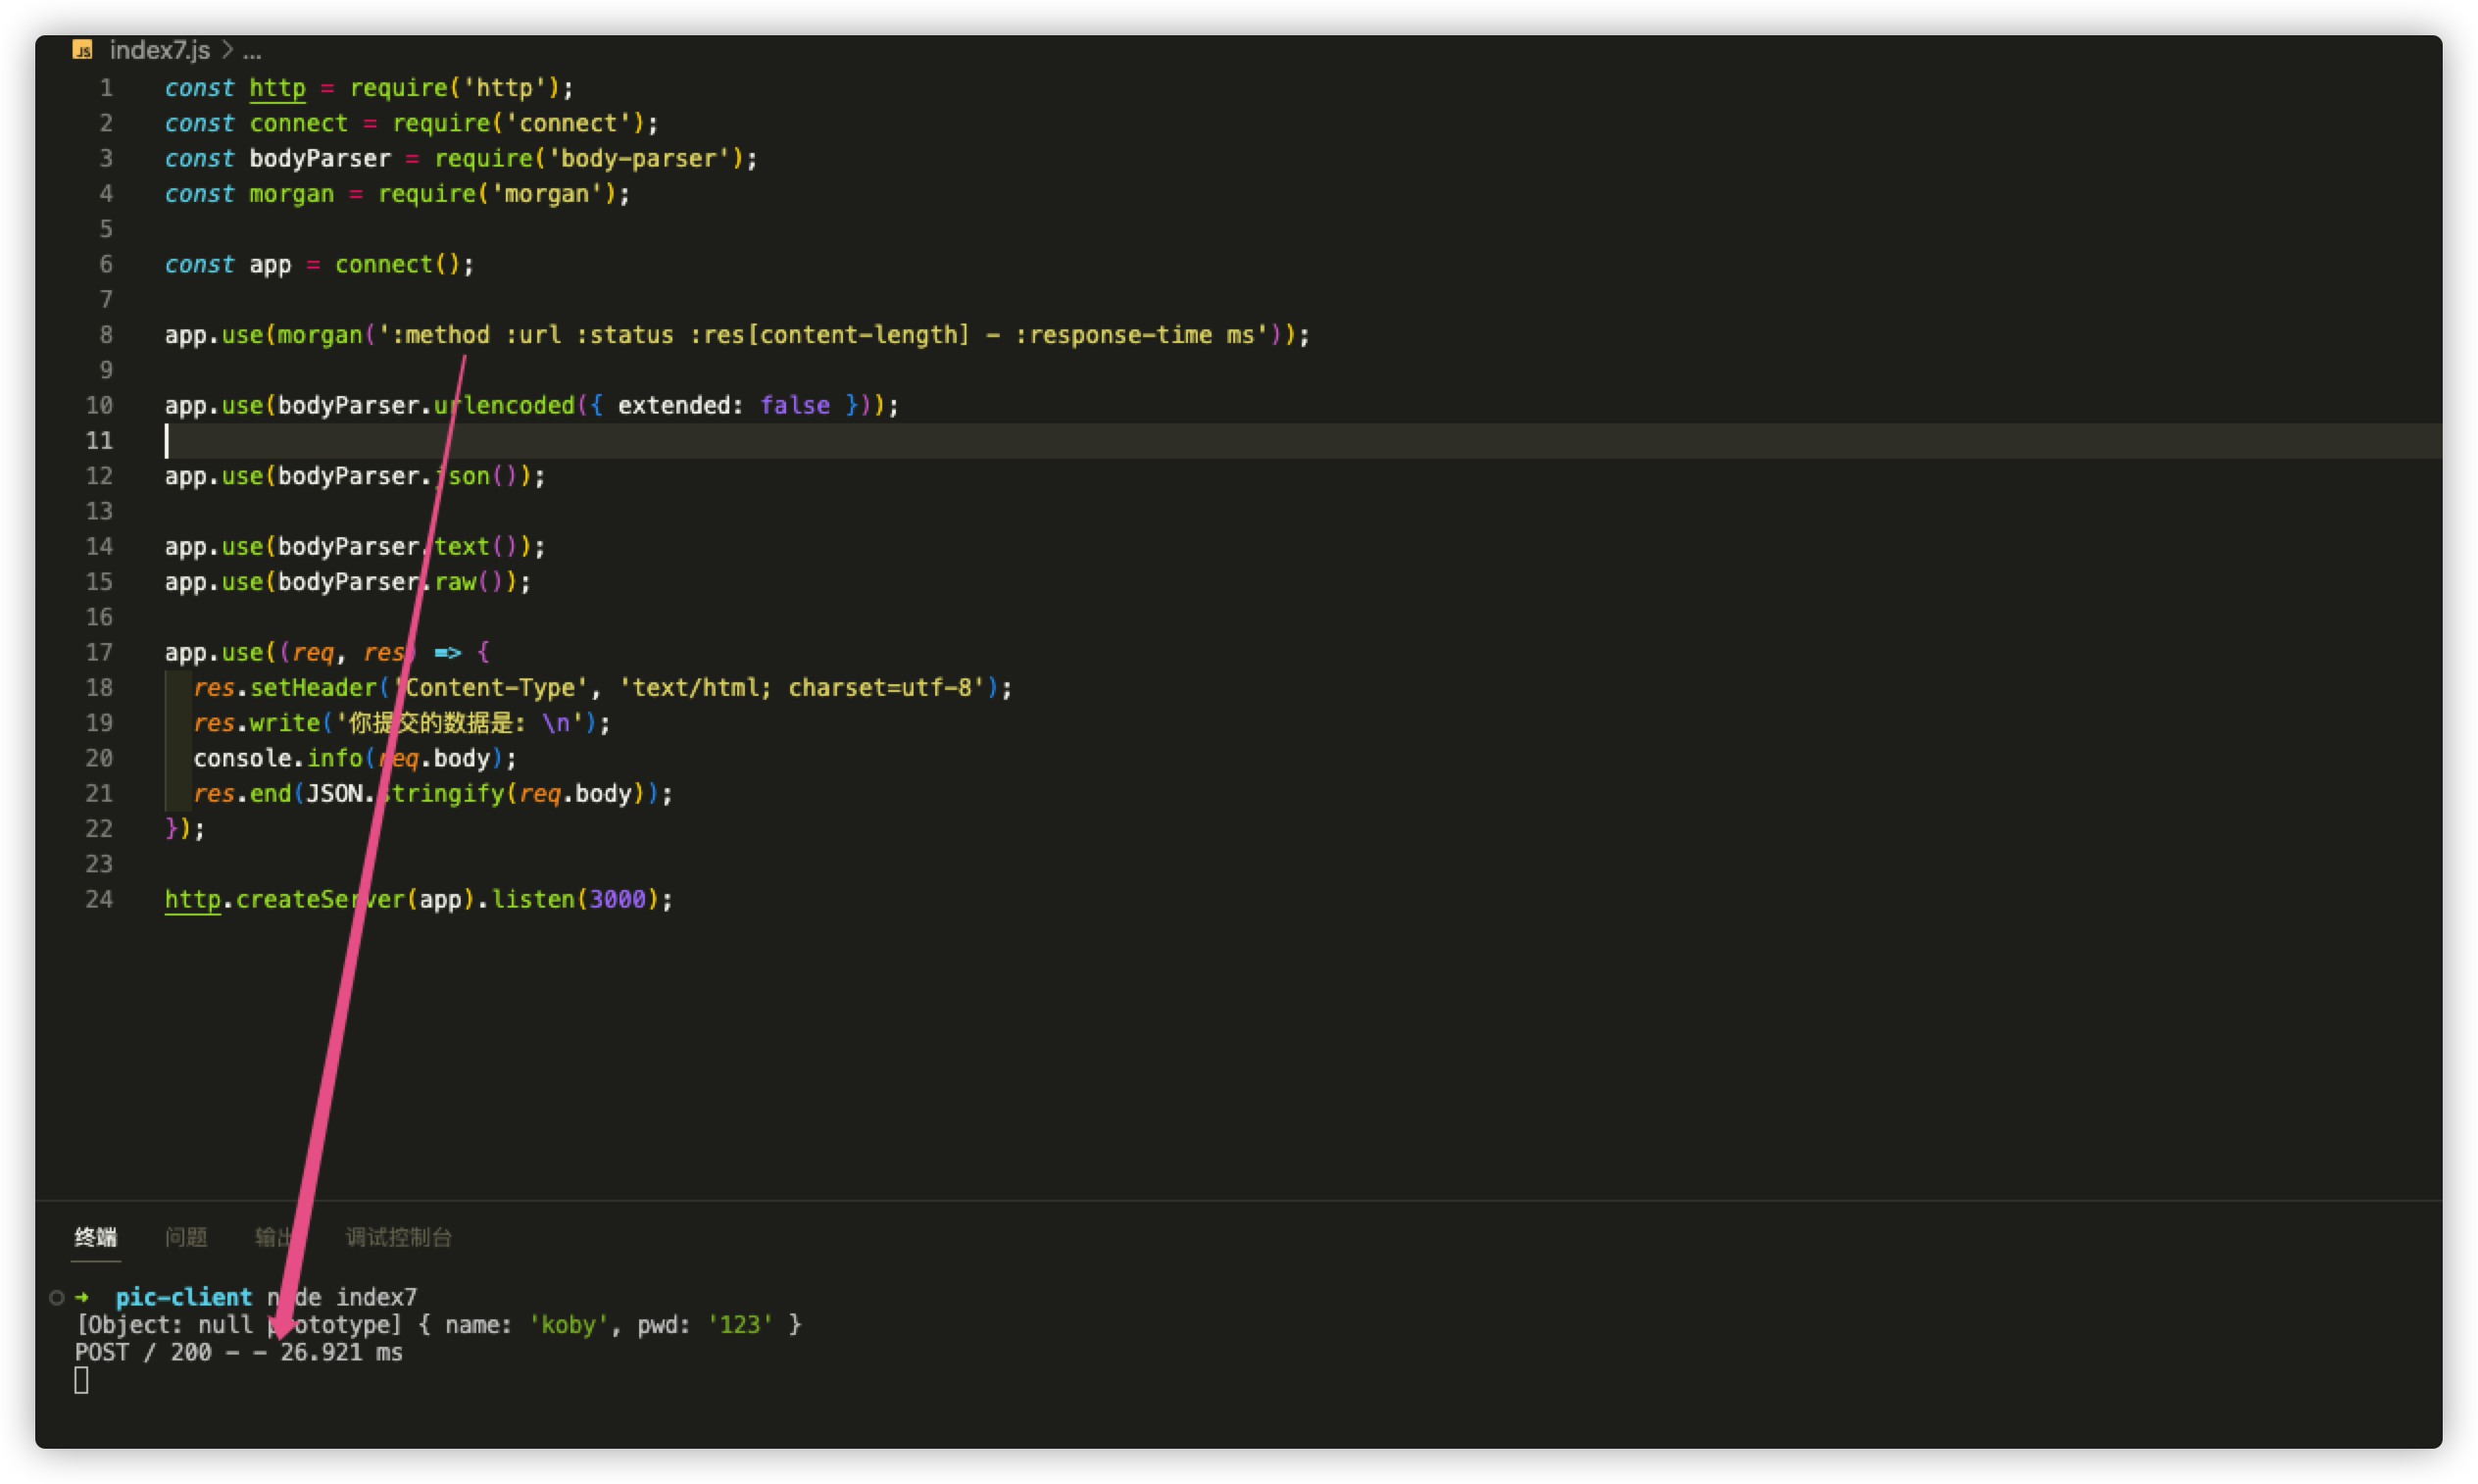Click the 'POST / 200' terminal log line

tap(239, 1353)
